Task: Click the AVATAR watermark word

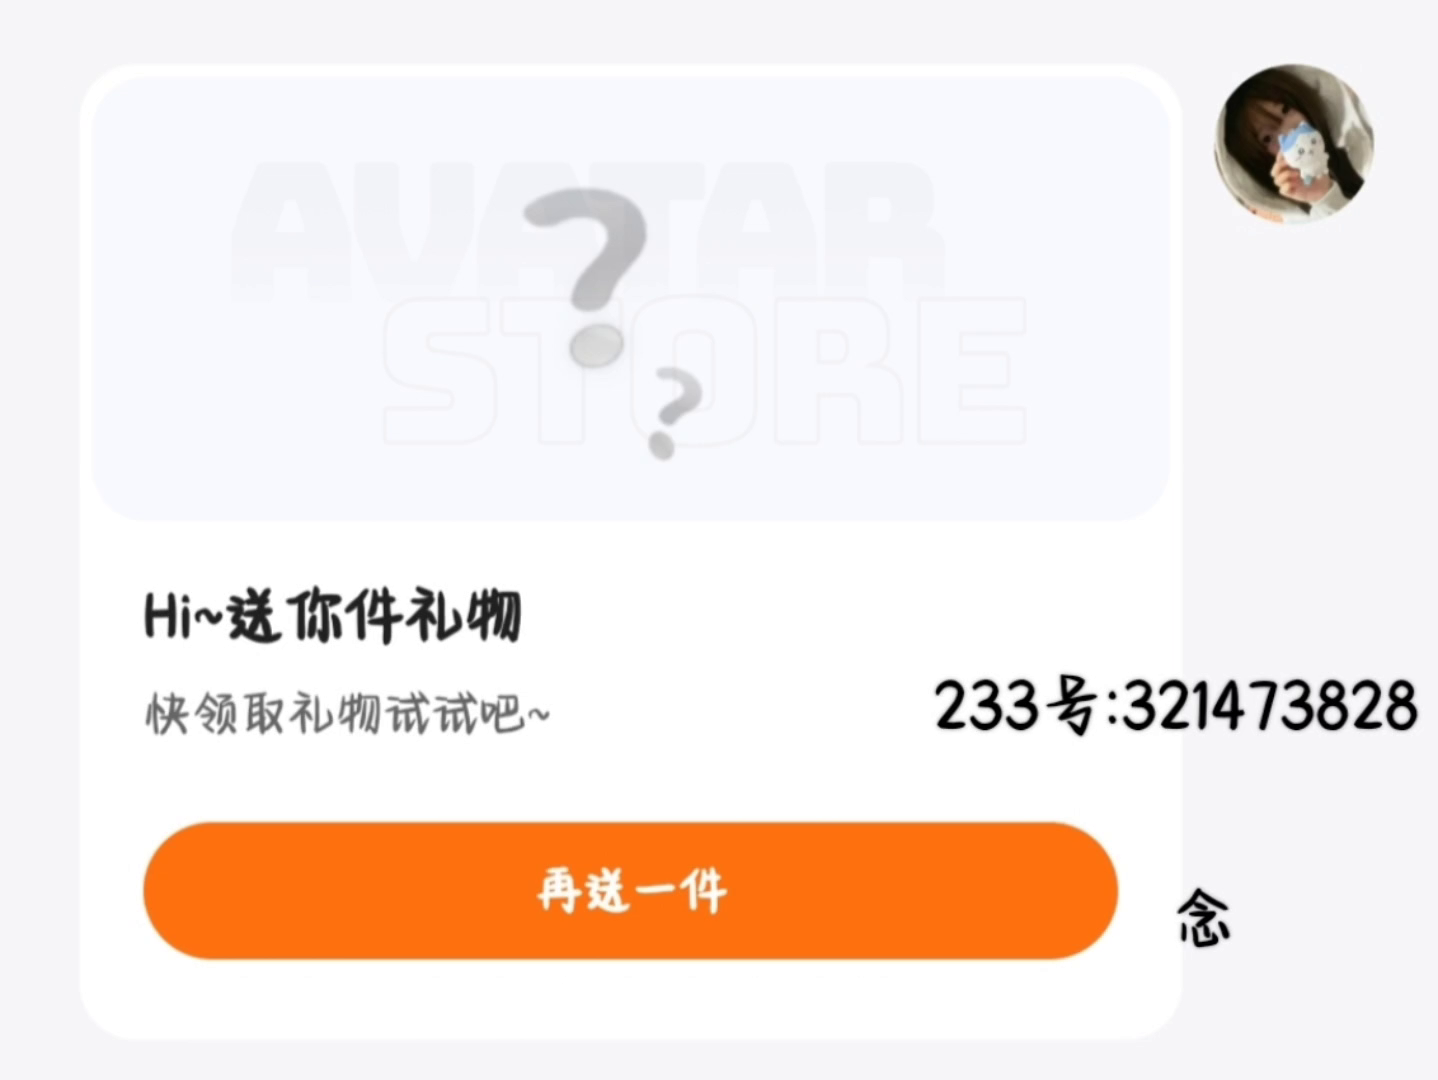Action: click(587, 232)
